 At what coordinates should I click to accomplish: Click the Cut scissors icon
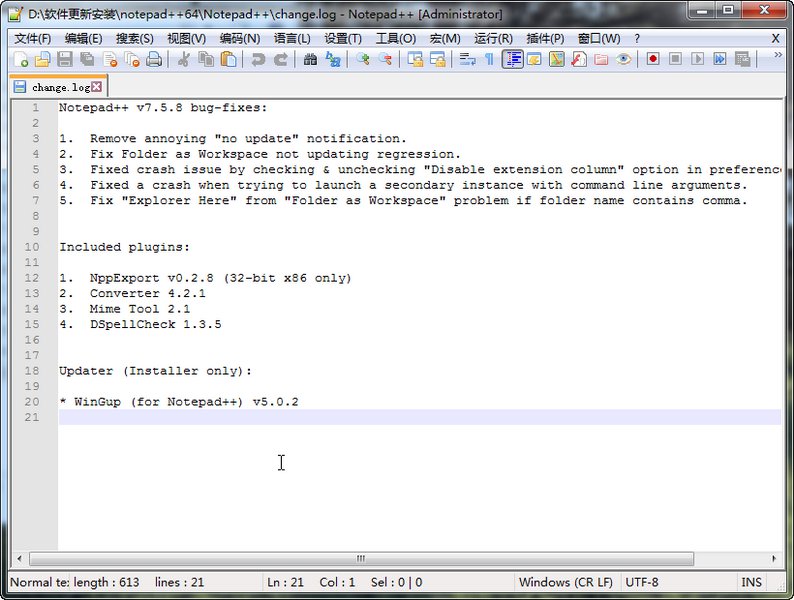click(x=183, y=59)
